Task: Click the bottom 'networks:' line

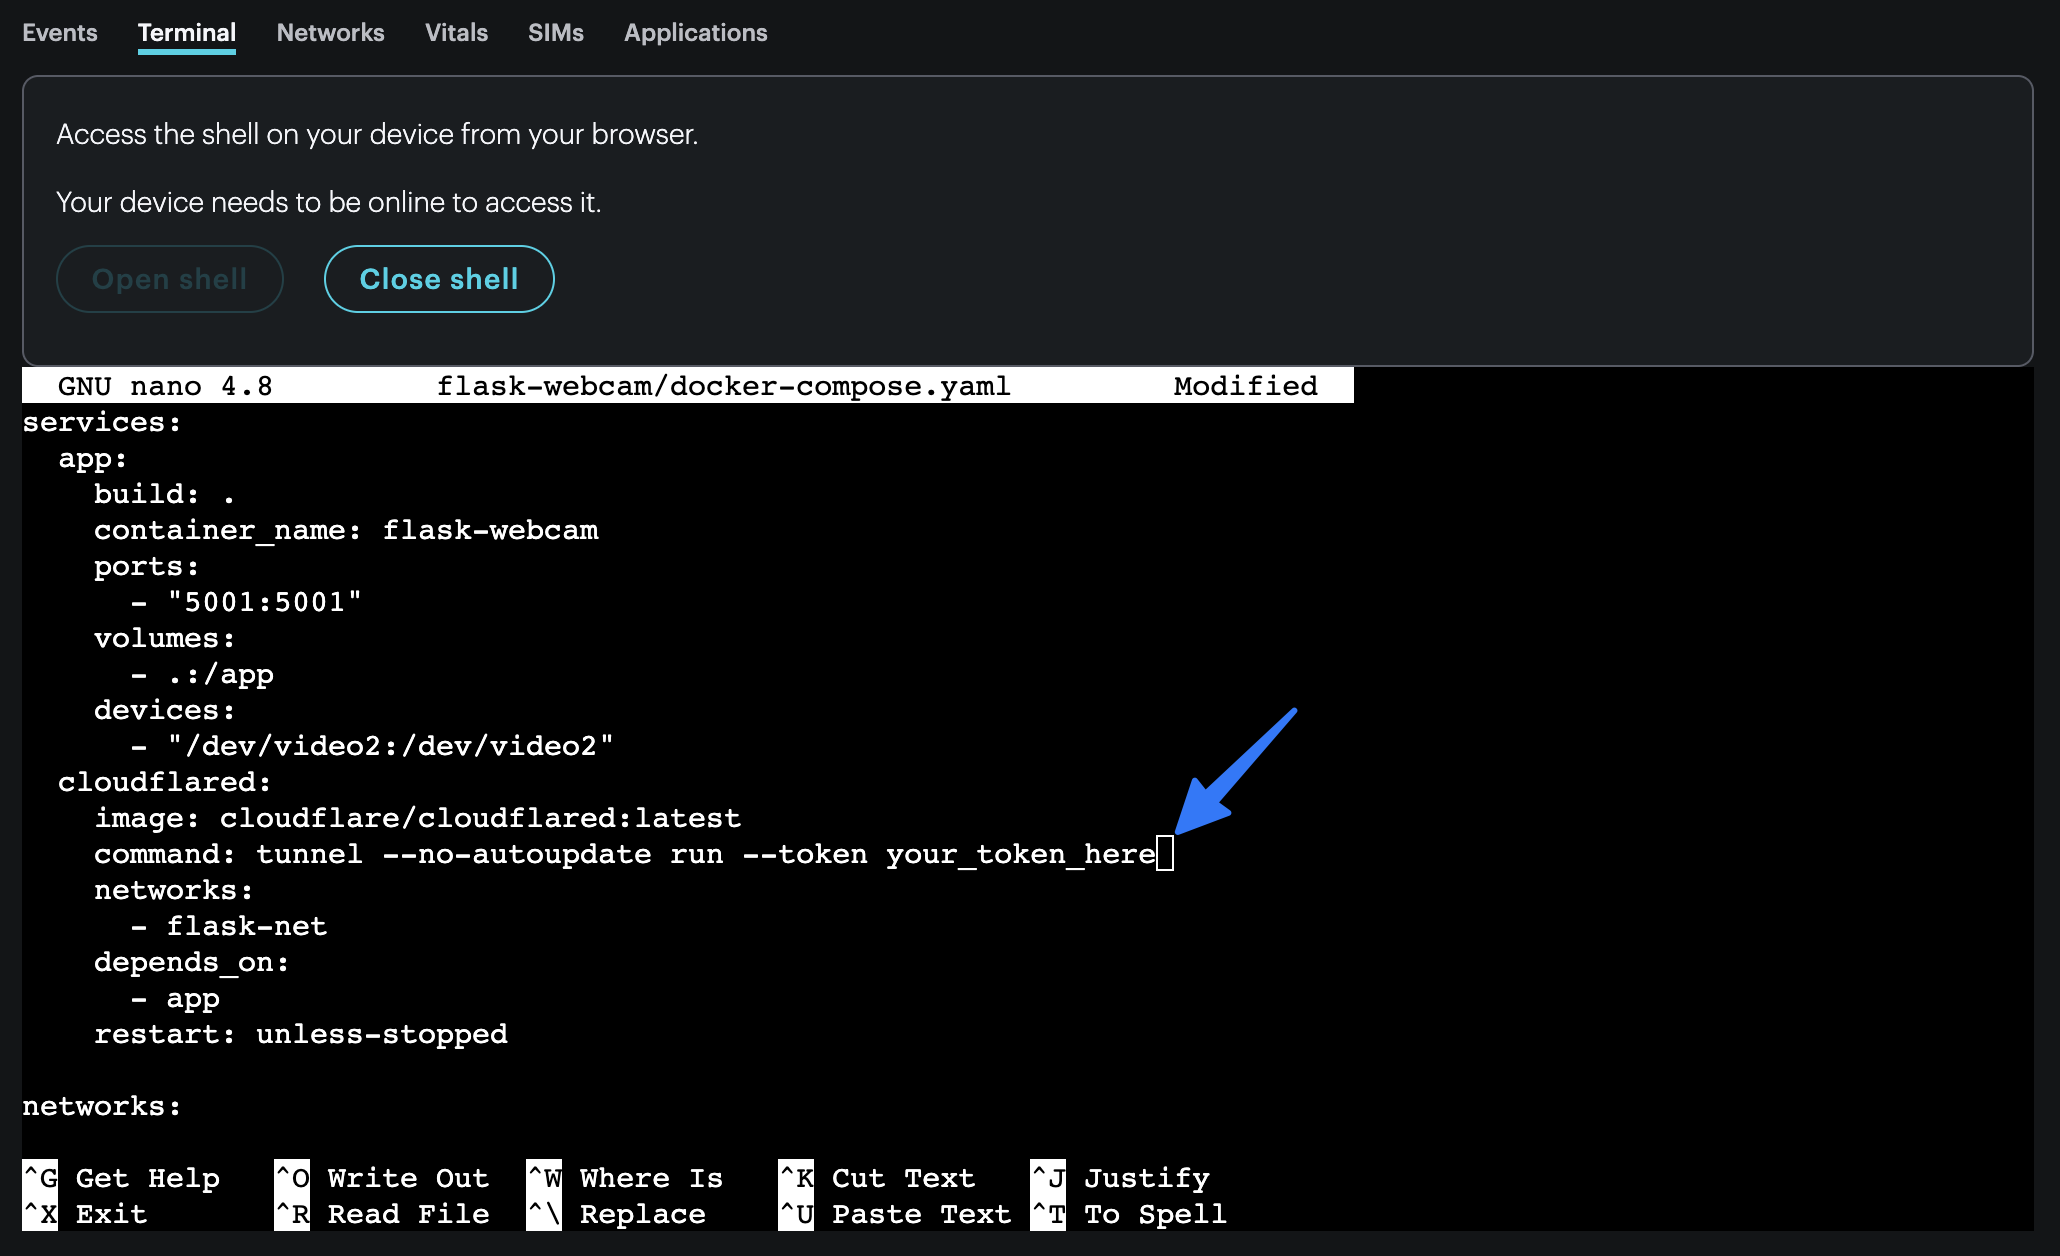Action: click(x=102, y=1106)
